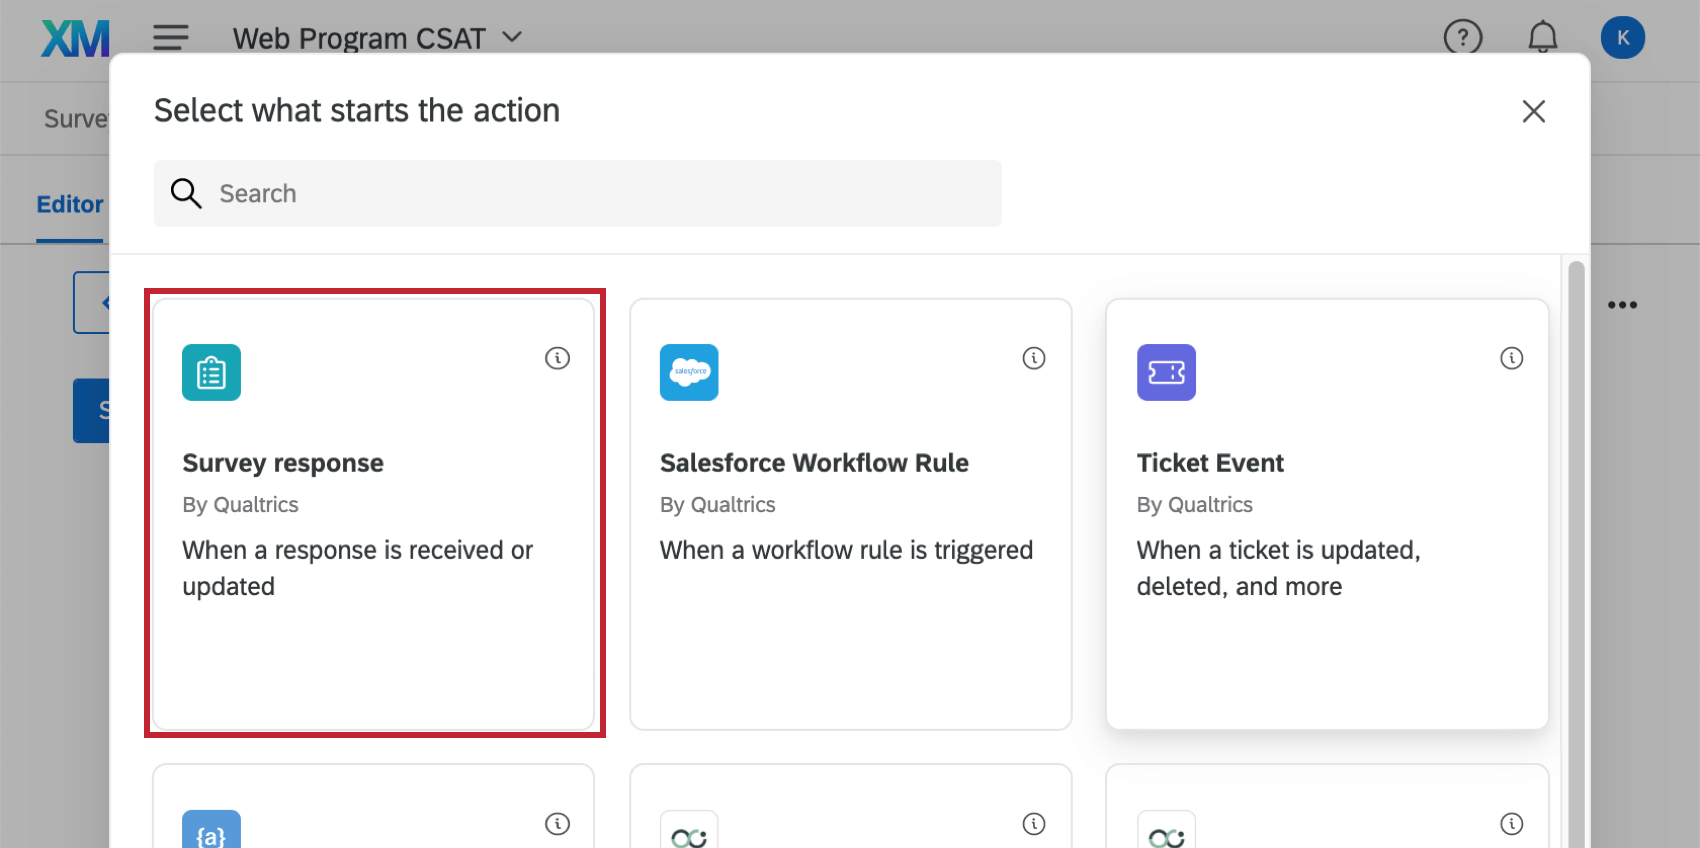
Task: Open the hamburger navigation menu
Action: 171,38
